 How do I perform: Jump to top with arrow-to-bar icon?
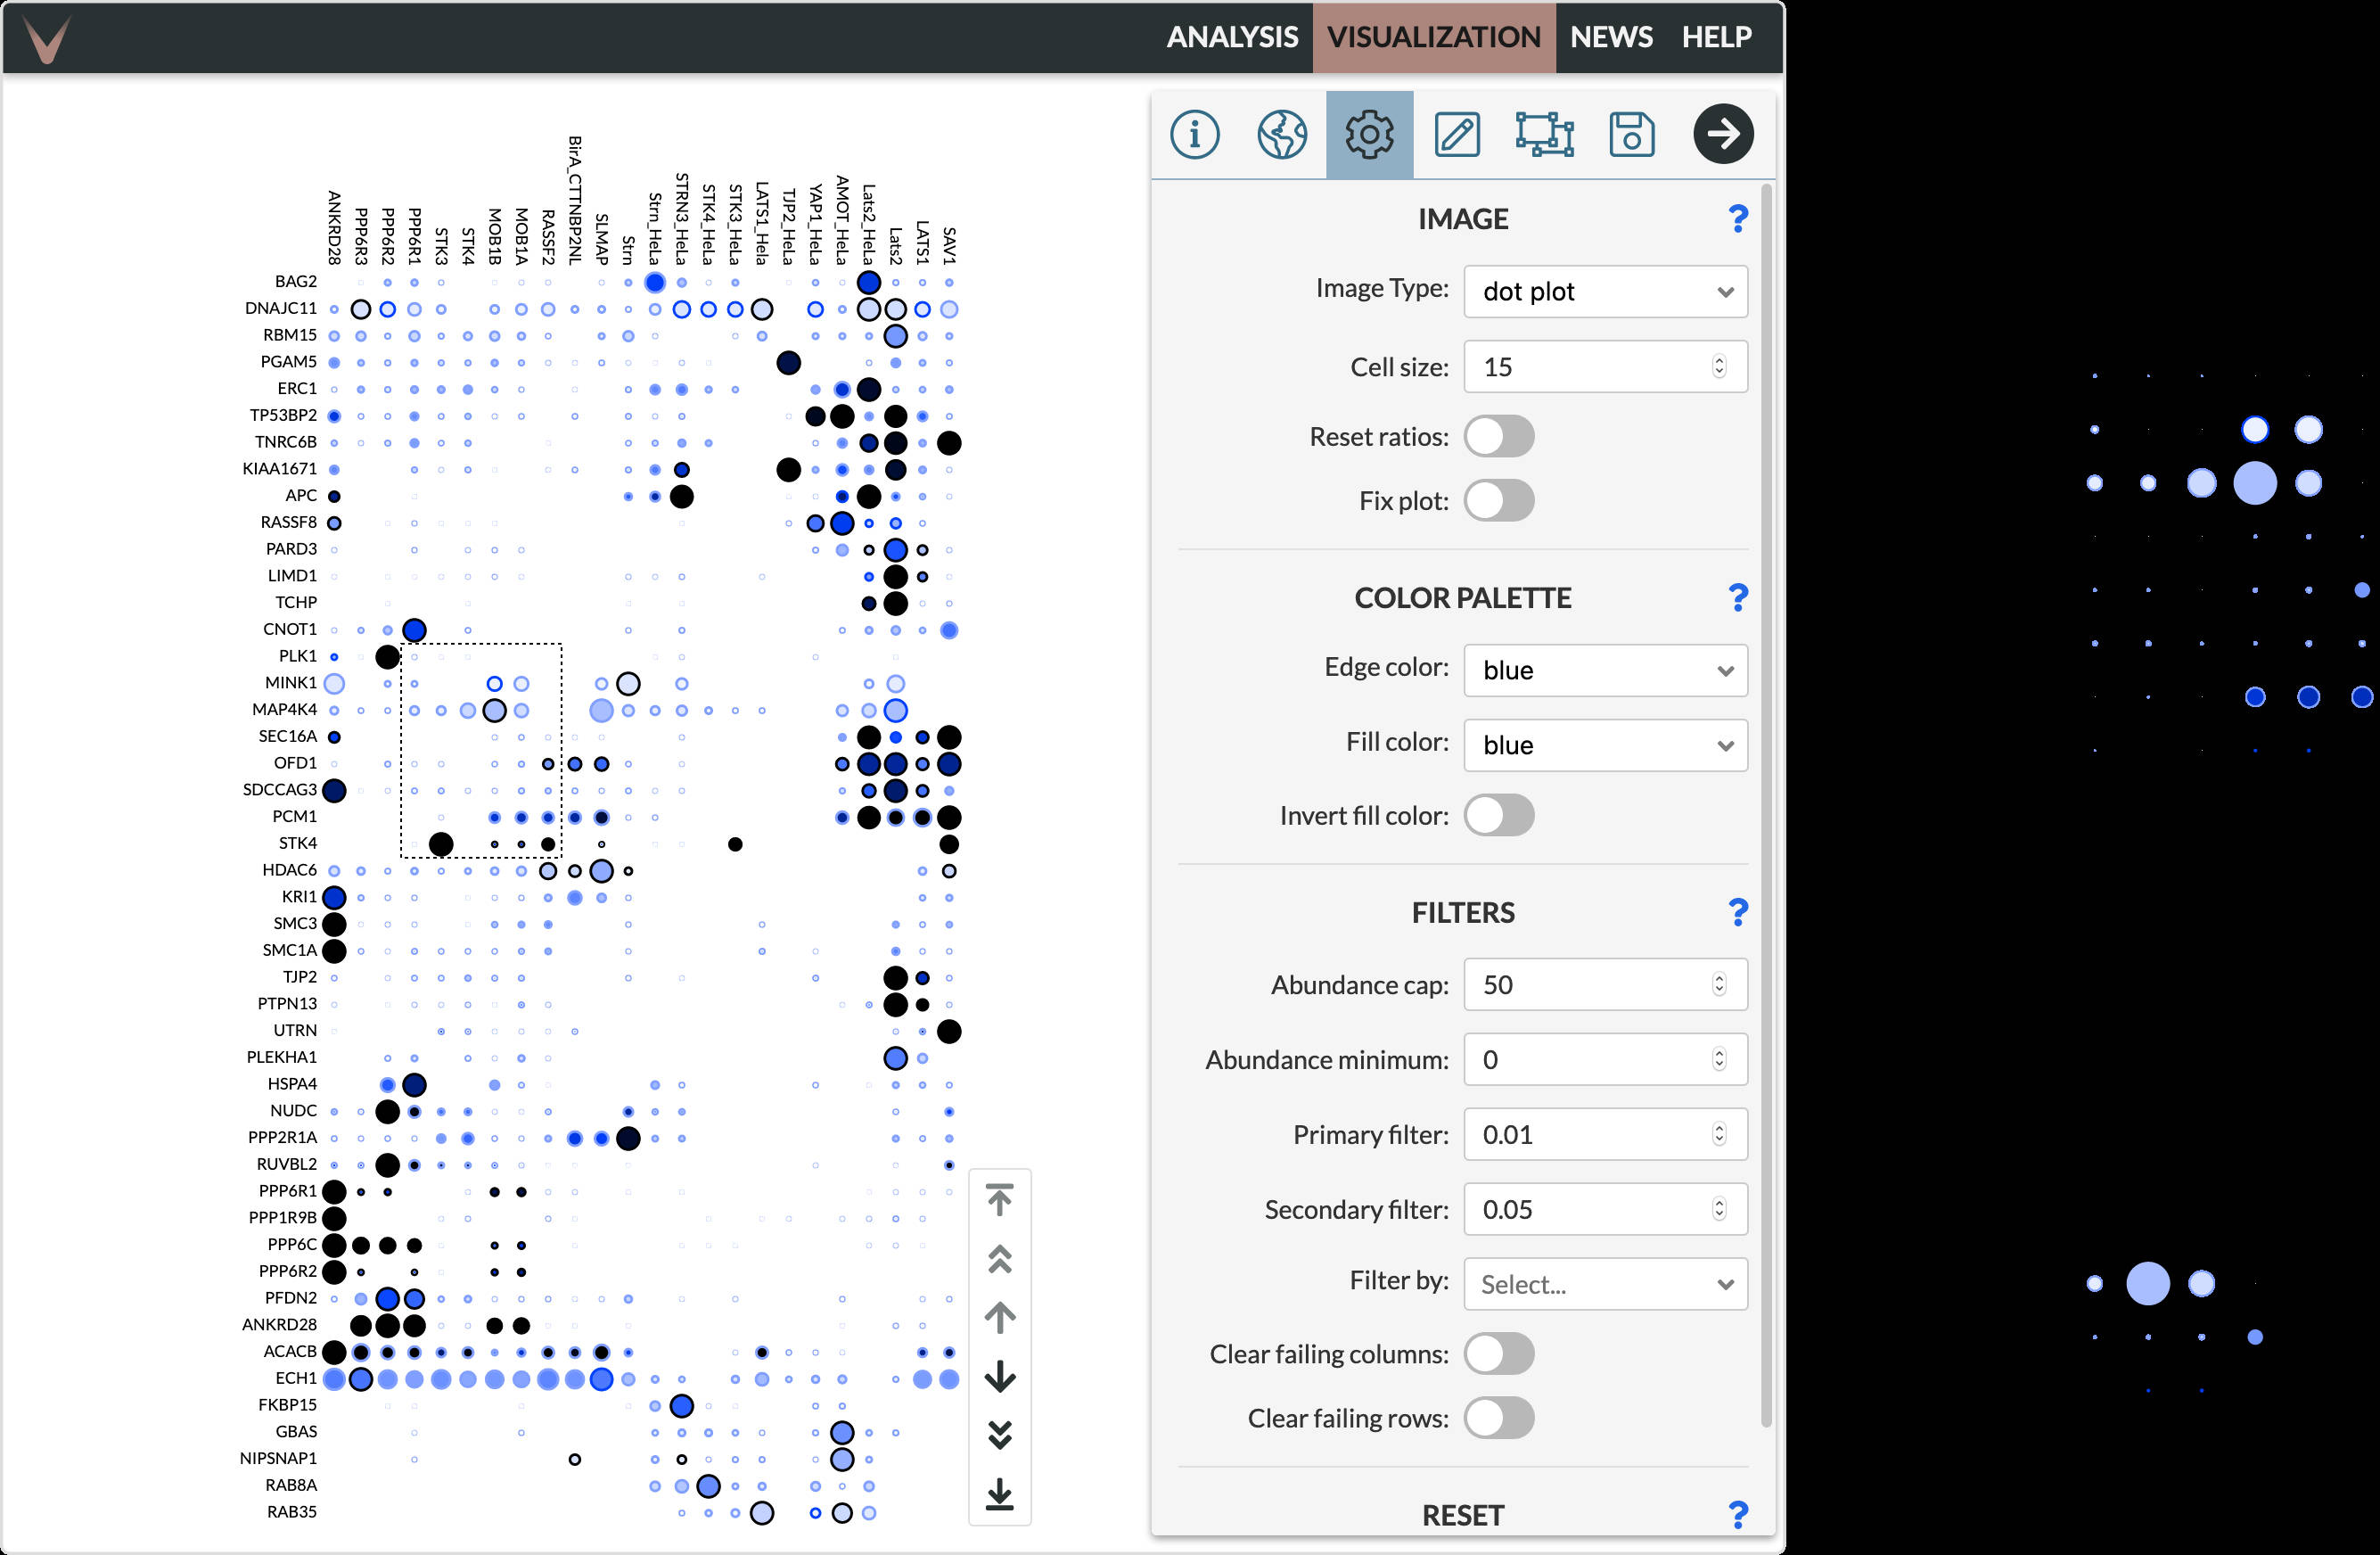point(999,1198)
